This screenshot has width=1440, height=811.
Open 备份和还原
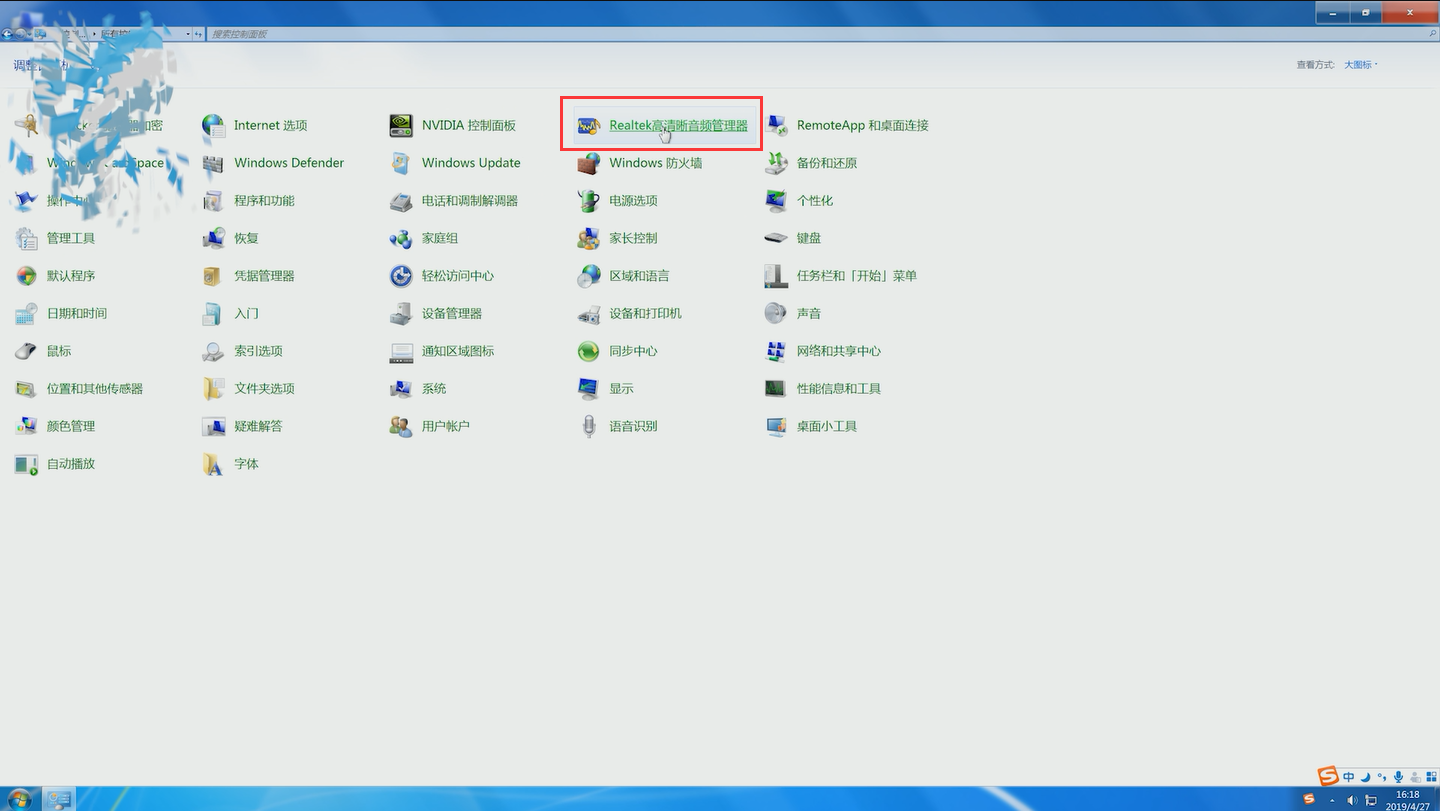coord(811,163)
